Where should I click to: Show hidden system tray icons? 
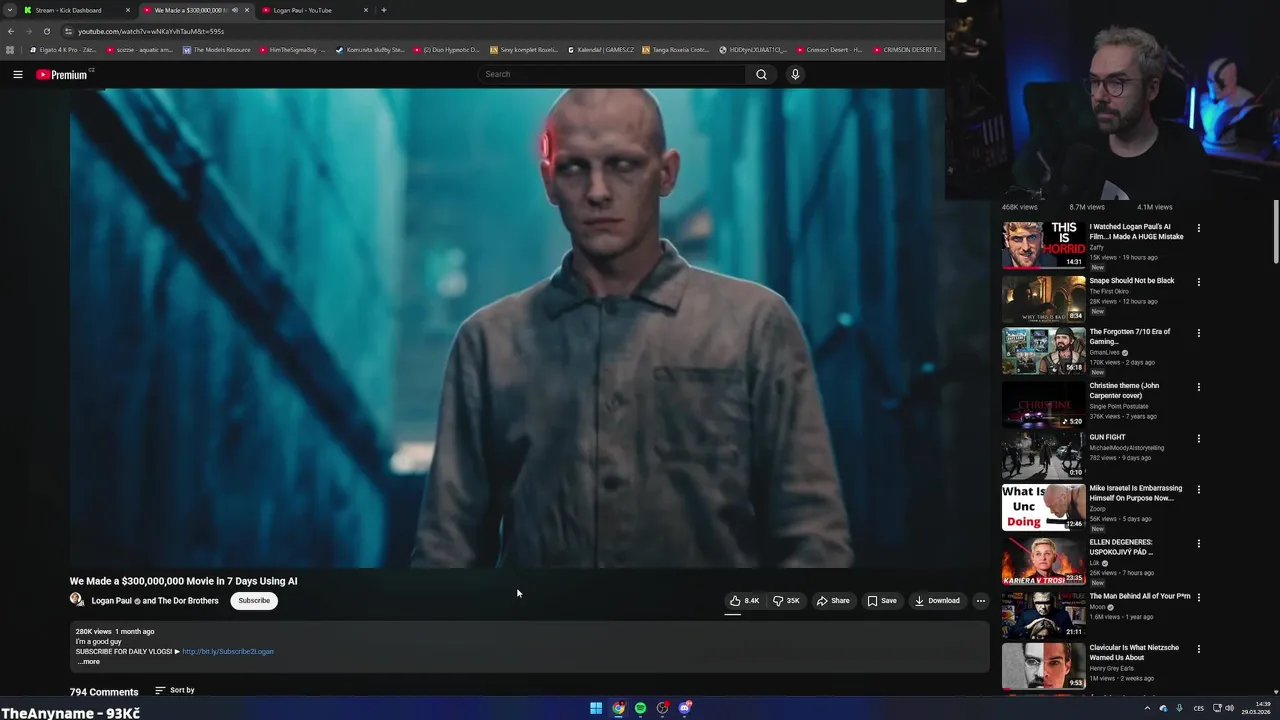[1147, 708]
